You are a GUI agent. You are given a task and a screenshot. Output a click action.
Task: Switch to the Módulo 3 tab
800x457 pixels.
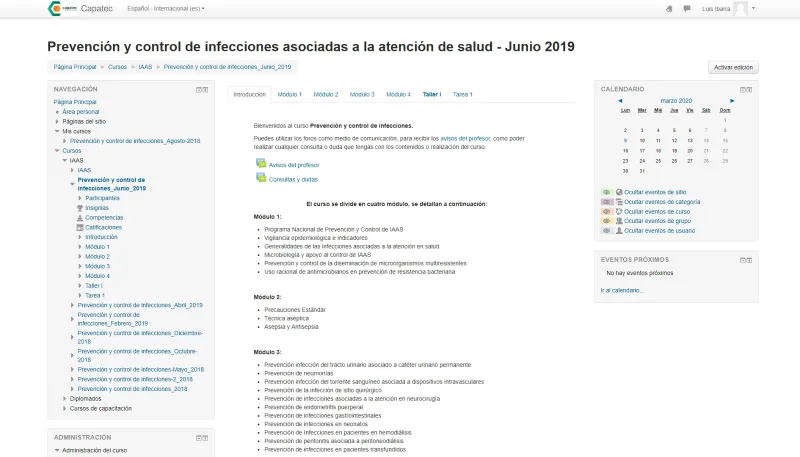click(x=362, y=94)
